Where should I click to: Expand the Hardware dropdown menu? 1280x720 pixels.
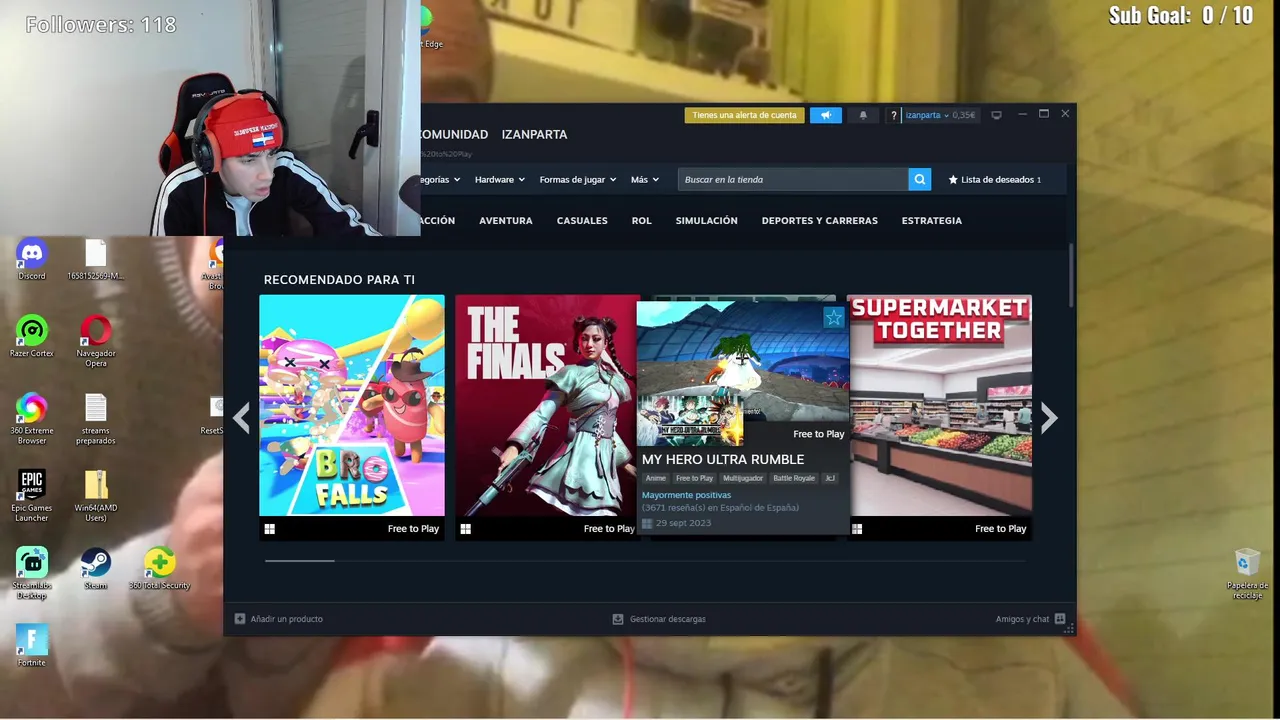point(499,180)
